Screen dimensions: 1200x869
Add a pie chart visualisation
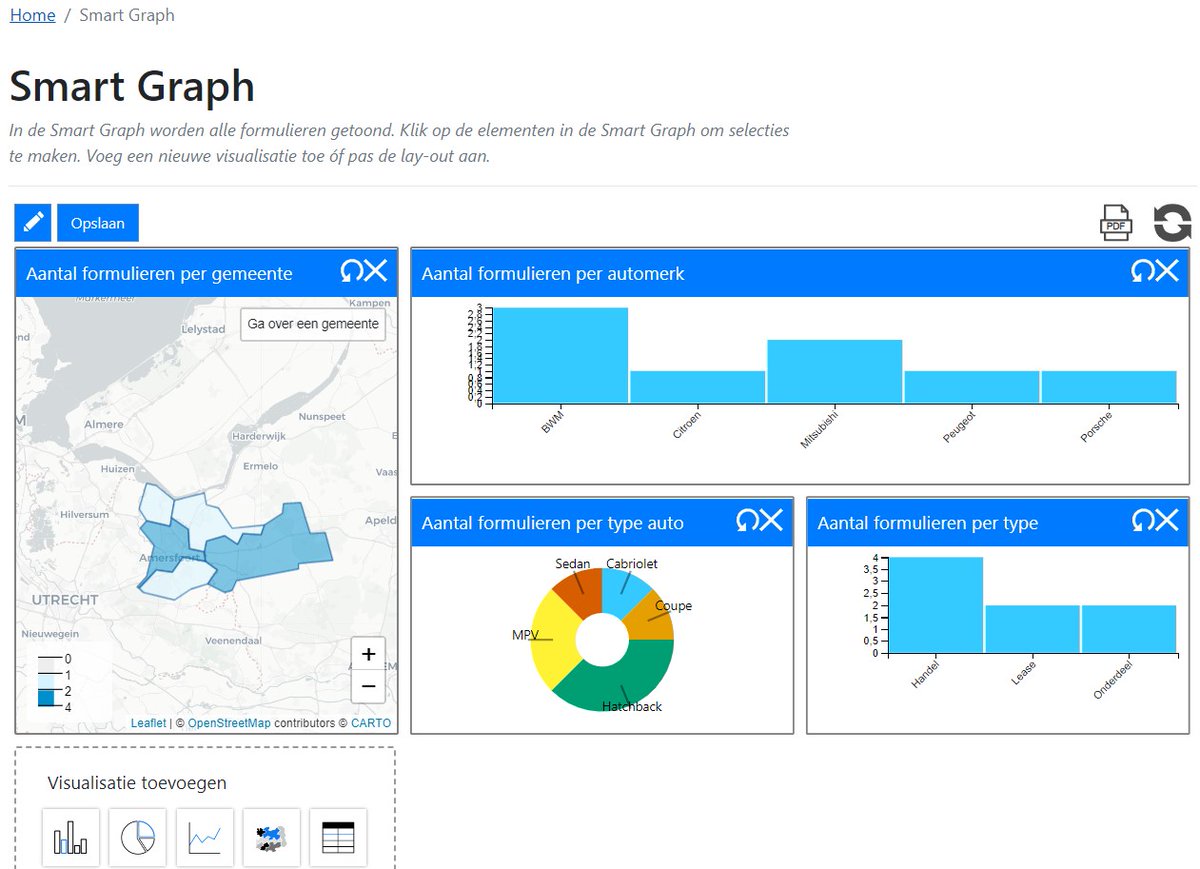coord(138,838)
